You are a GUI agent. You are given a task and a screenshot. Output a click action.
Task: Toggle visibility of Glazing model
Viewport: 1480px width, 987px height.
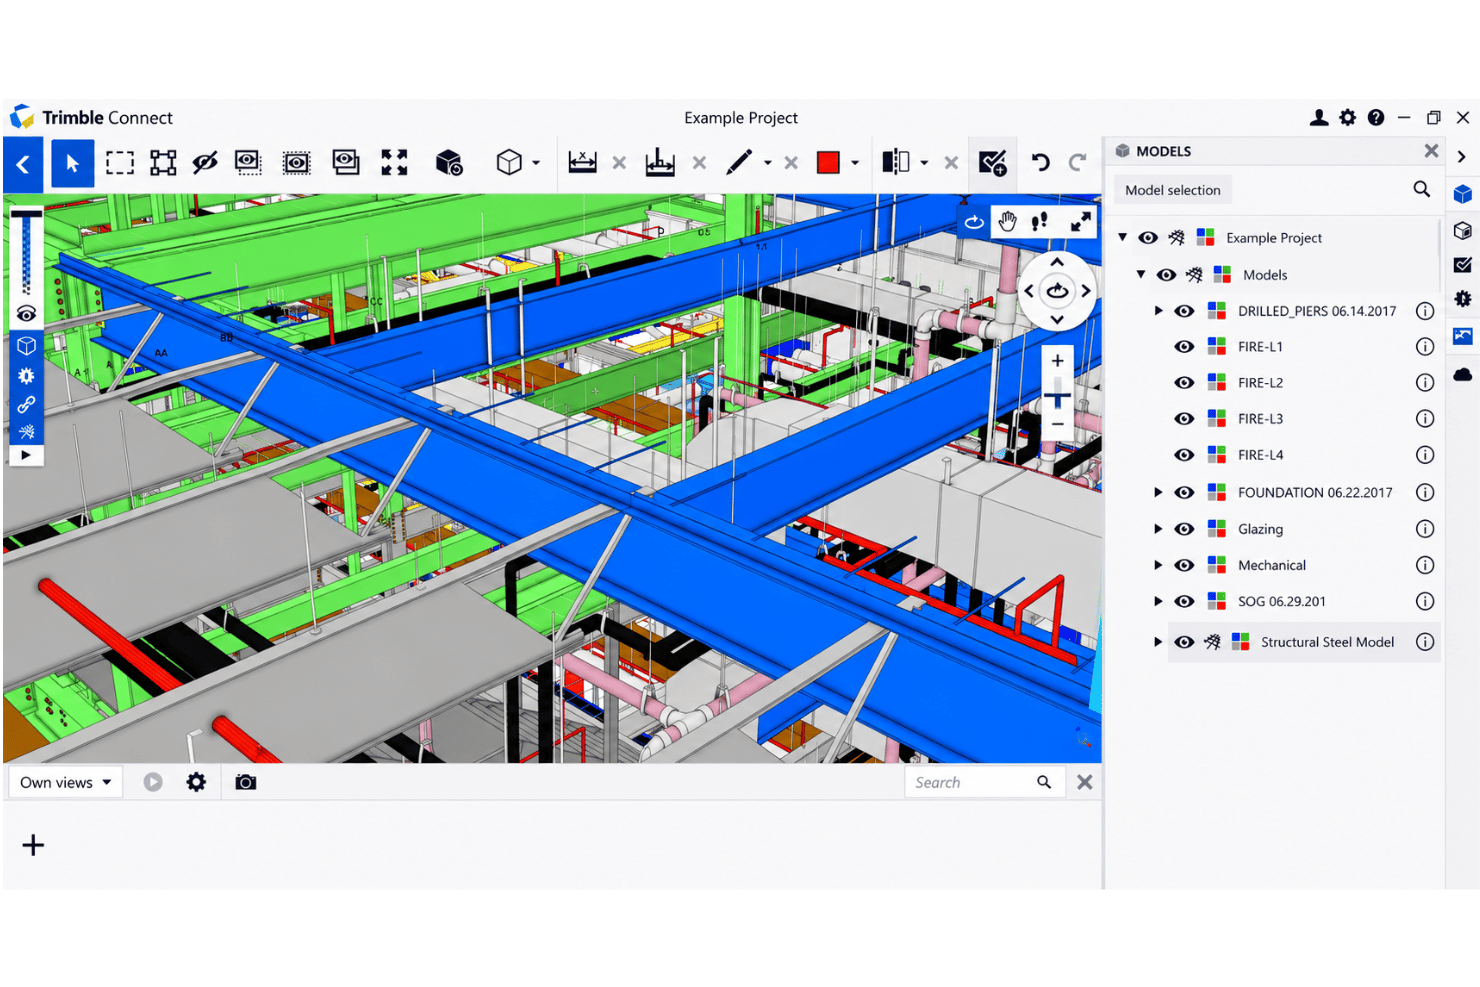click(x=1184, y=529)
